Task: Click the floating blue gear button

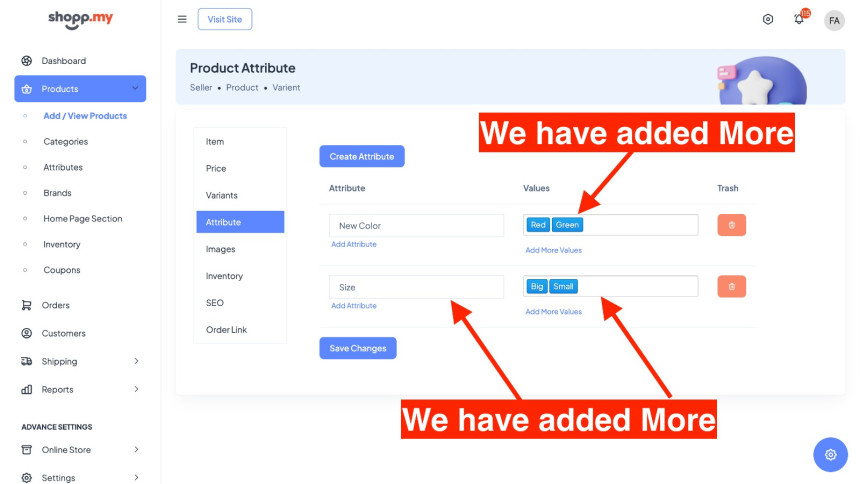Action: 830,454
